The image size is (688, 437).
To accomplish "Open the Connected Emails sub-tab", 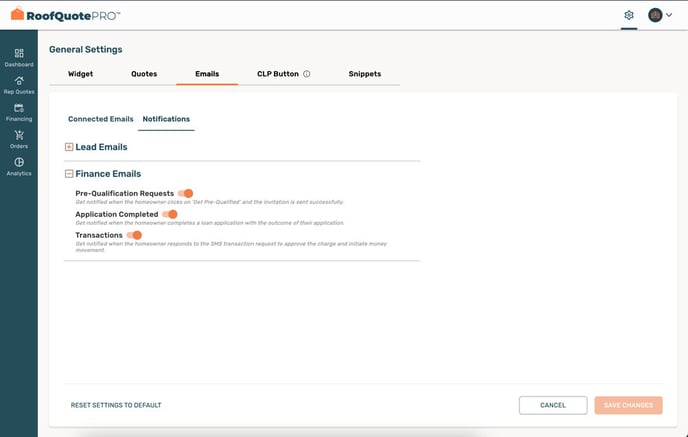I will point(100,119).
